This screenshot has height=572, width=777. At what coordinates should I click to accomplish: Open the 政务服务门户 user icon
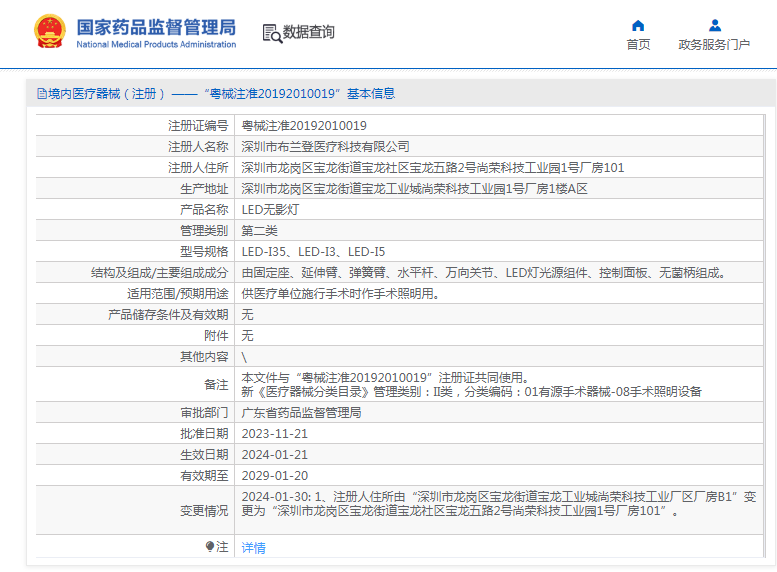715,25
